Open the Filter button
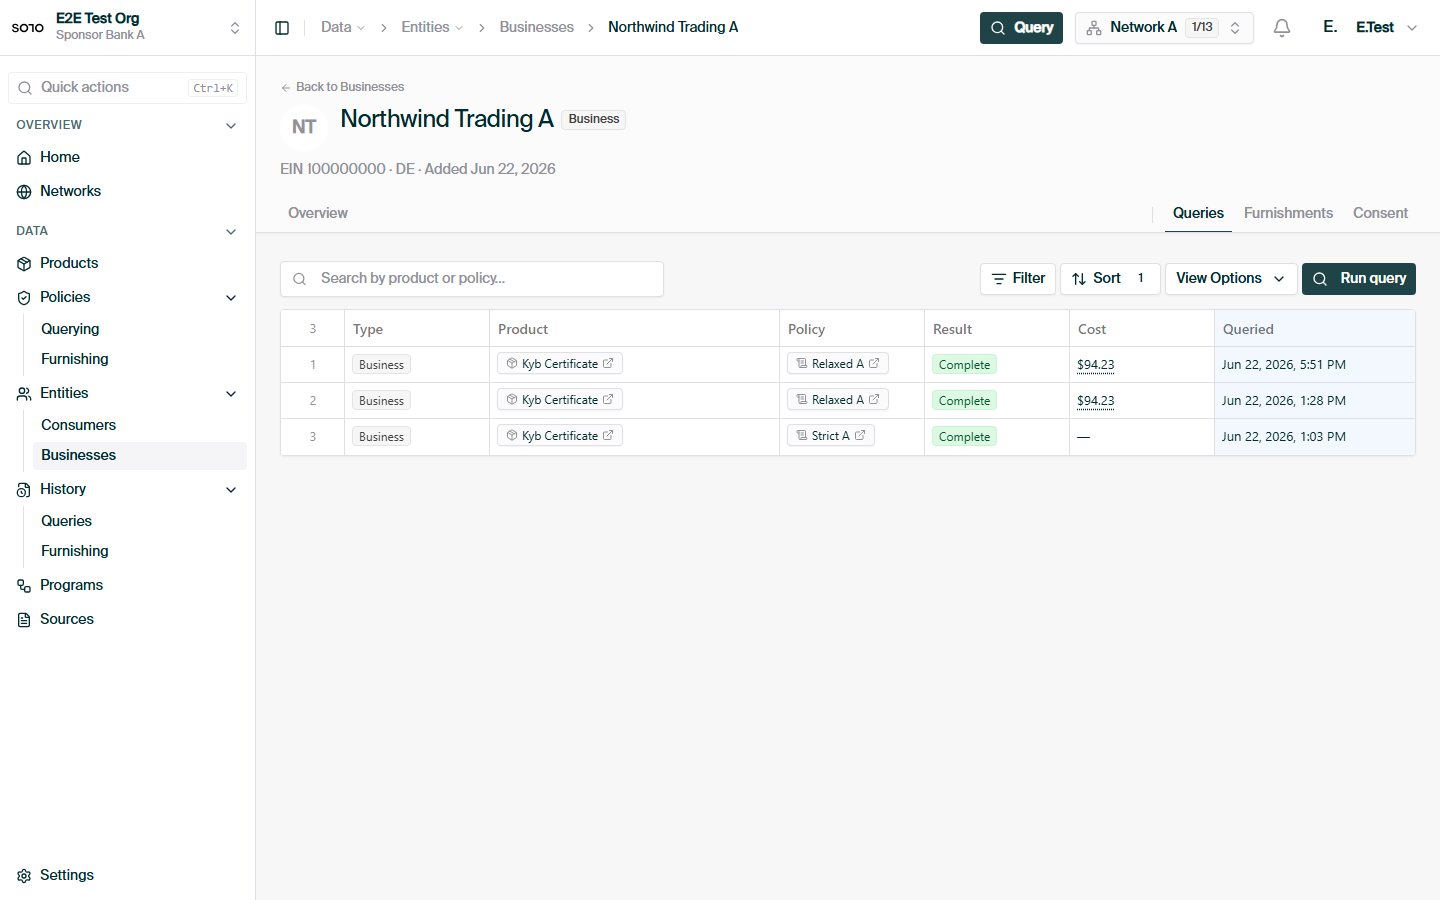Viewport: 1440px width, 900px height. (1018, 278)
